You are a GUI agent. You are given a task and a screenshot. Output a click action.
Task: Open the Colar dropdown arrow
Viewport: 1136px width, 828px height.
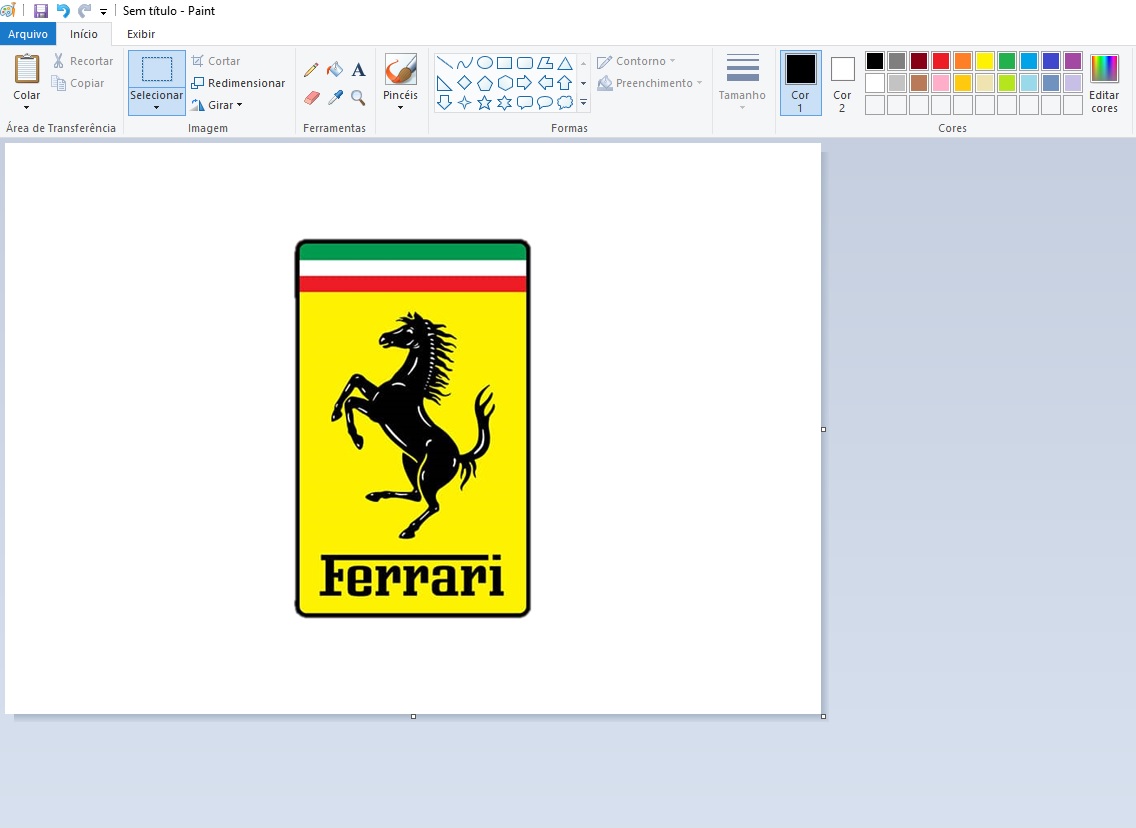point(27,108)
